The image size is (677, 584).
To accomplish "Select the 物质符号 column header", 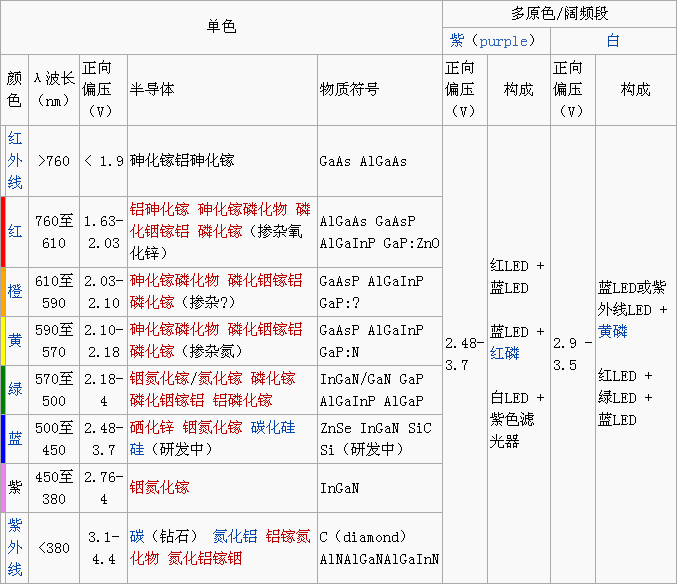I will click(380, 90).
